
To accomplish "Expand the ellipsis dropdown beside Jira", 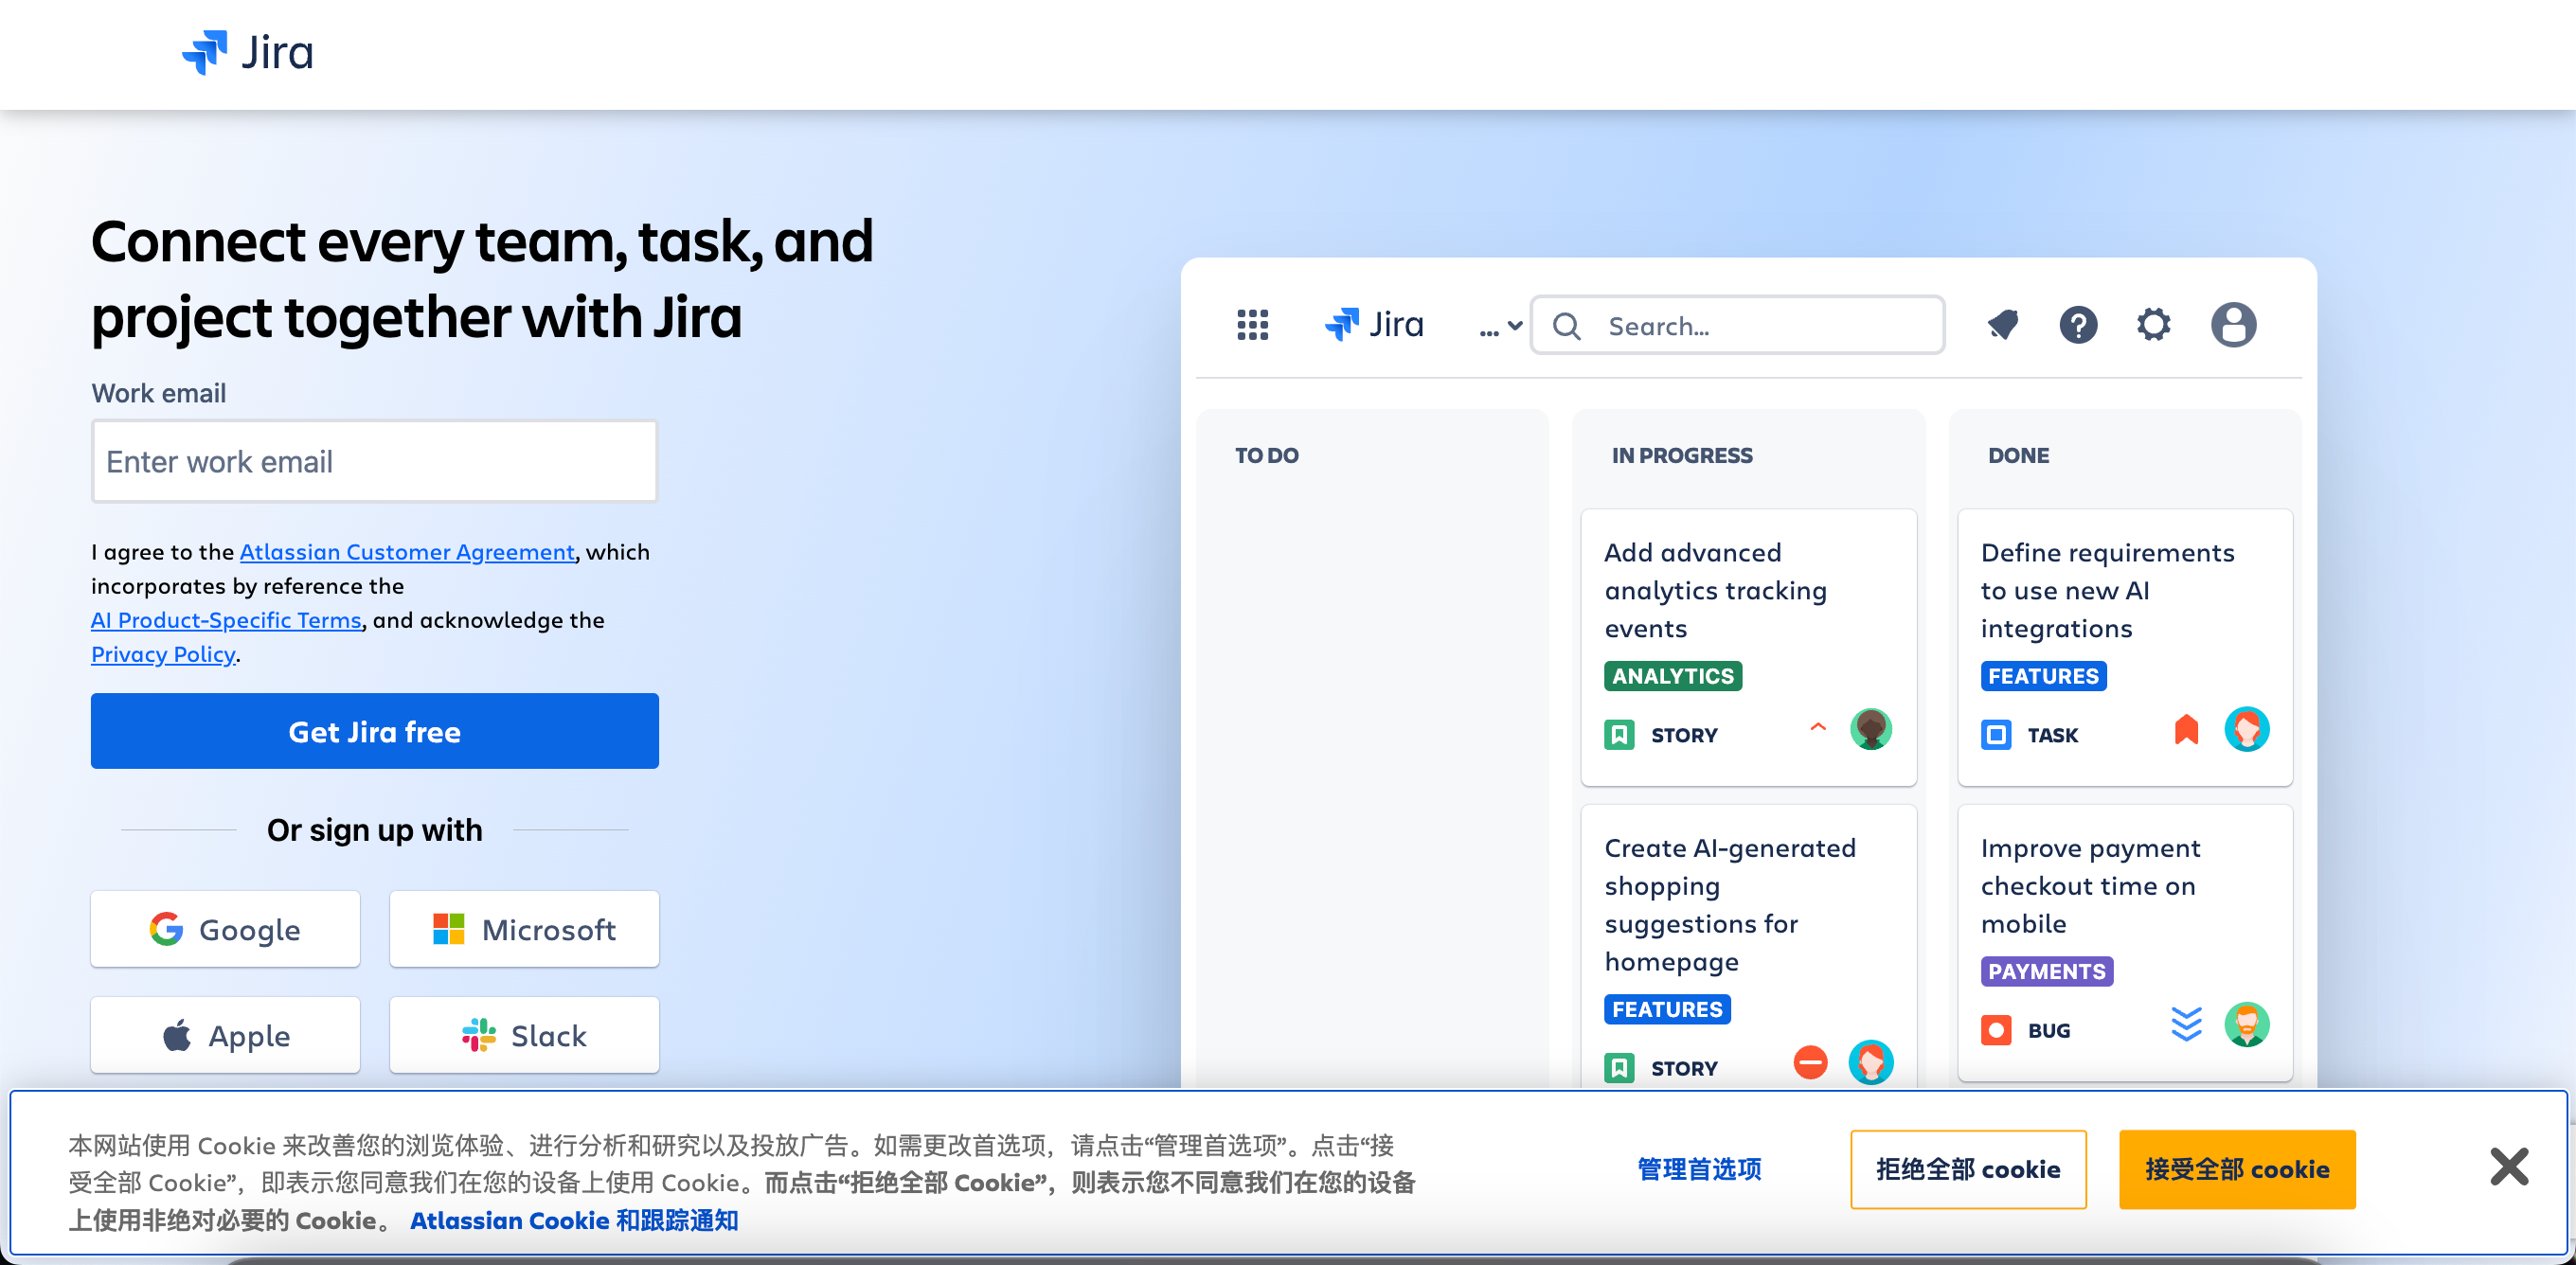I will pos(1500,326).
